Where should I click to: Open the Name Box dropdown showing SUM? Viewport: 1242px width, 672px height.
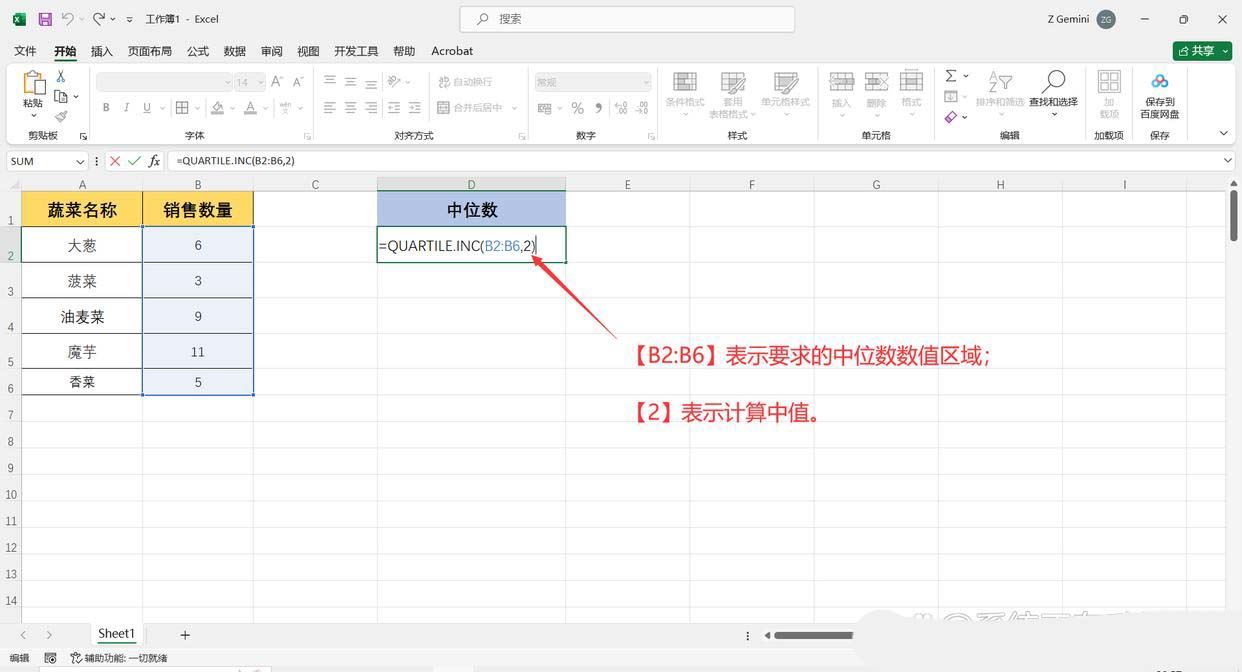pyautogui.click(x=80, y=161)
